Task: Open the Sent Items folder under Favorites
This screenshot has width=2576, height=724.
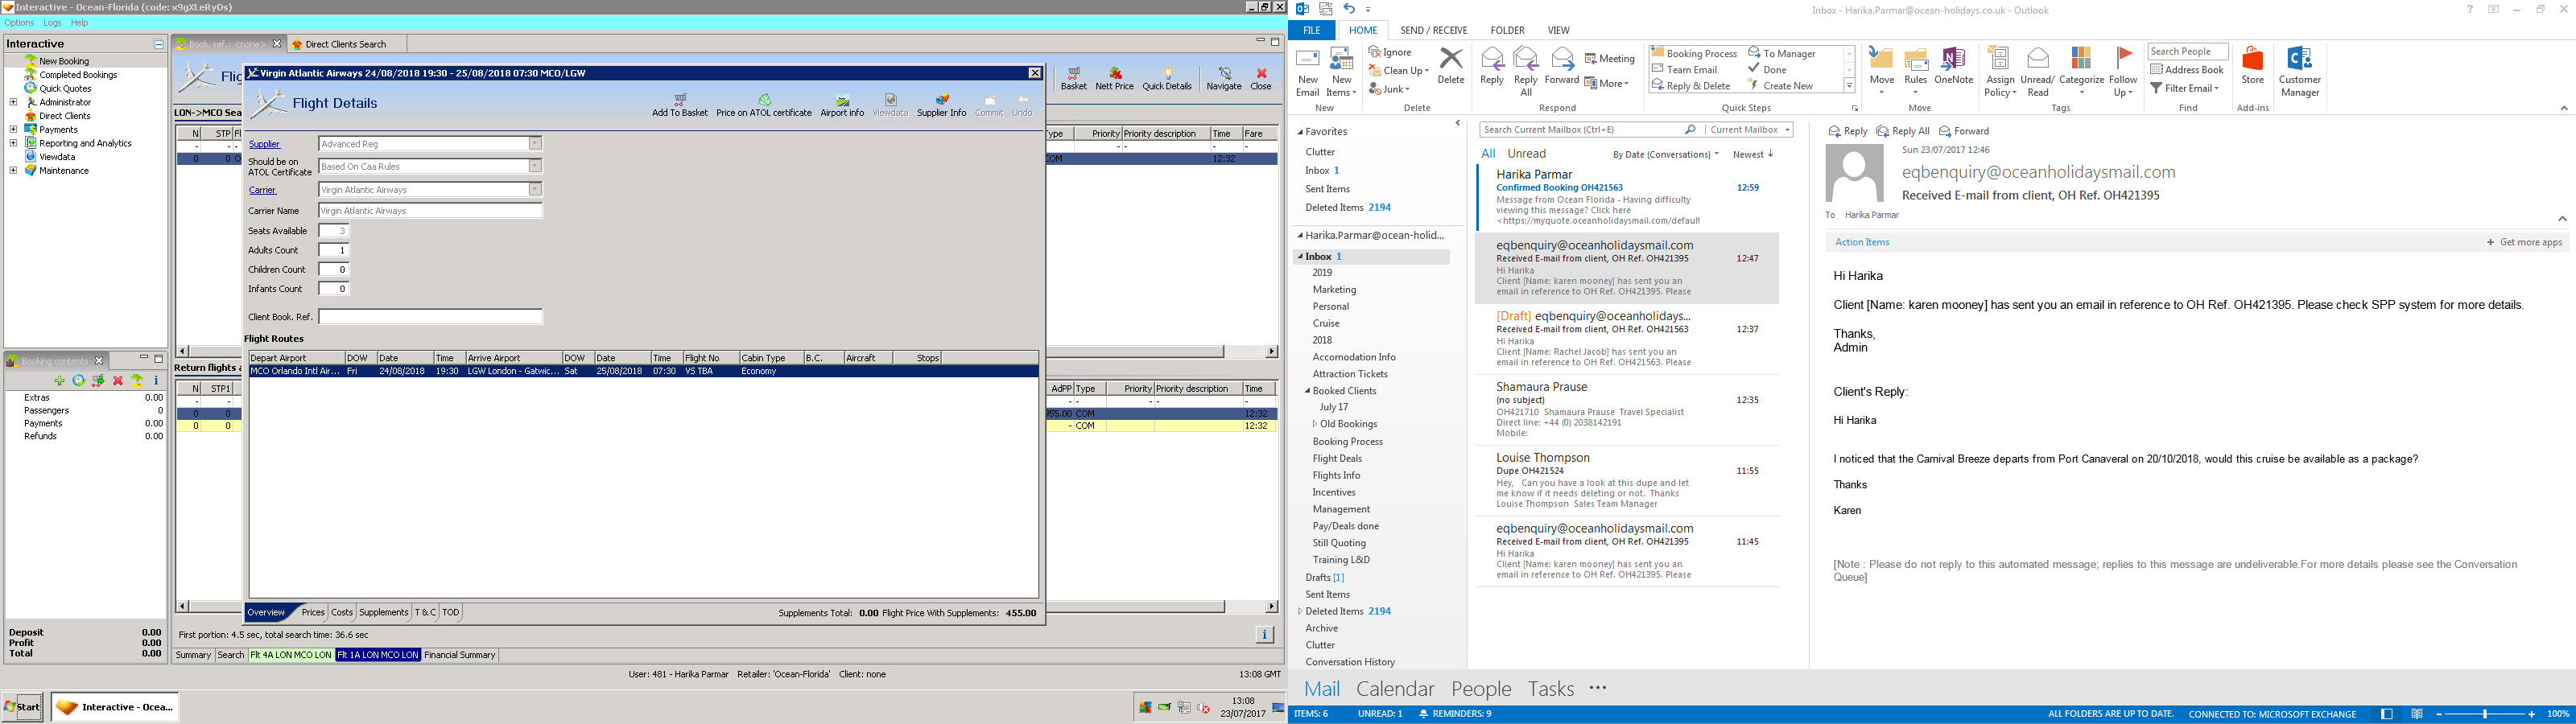Action: tap(1327, 189)
